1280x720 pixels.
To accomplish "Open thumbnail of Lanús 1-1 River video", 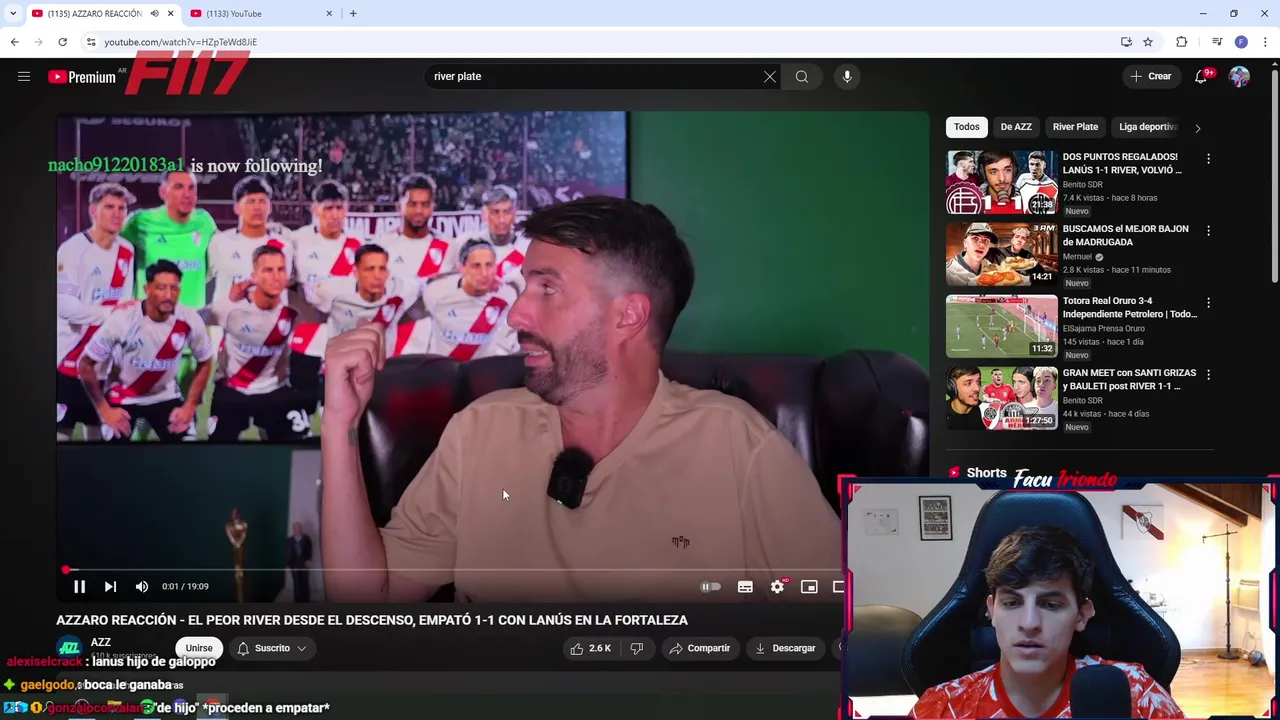I will 1001,182.
